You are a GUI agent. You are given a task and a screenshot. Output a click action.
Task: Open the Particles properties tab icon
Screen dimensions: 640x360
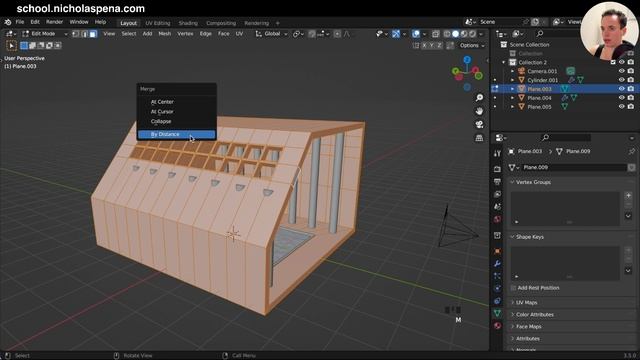pyautogui.click(x=497, y=276)
